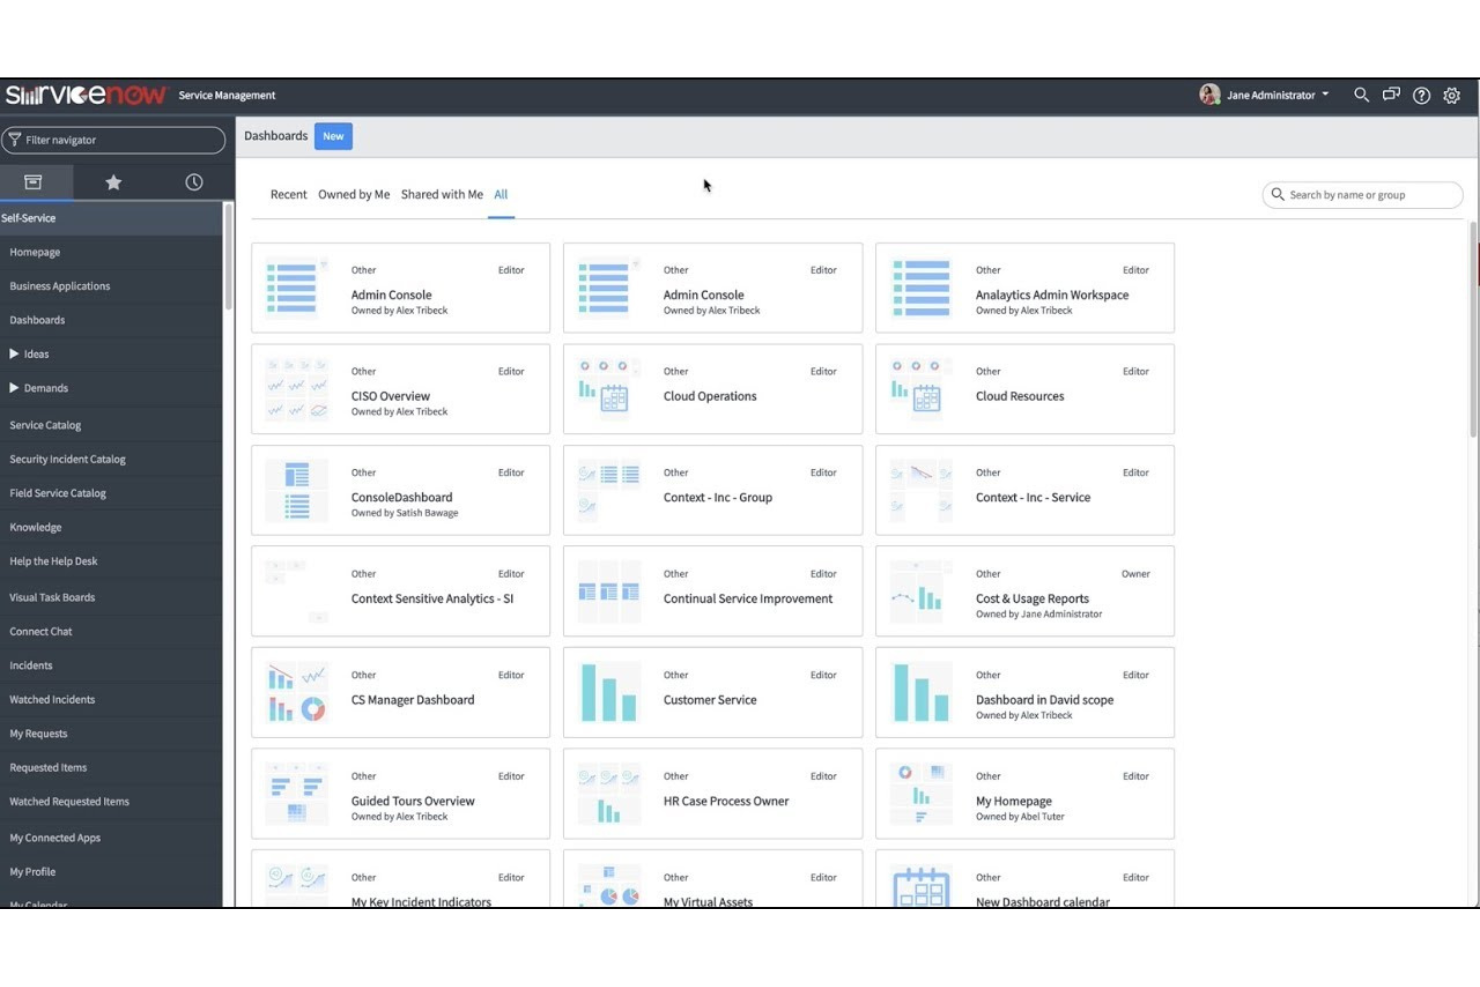Click New to create a dashboard
Image resolution: width=1480 pixels, height=987 pixels.
click(333, 136)
